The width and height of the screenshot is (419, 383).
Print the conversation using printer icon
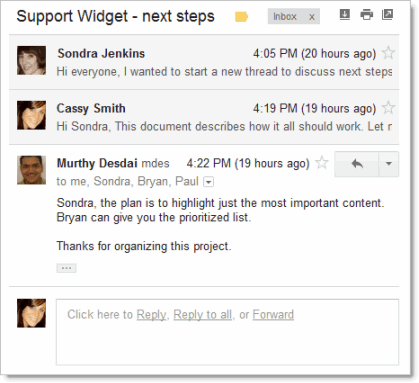tap(367, 15)
